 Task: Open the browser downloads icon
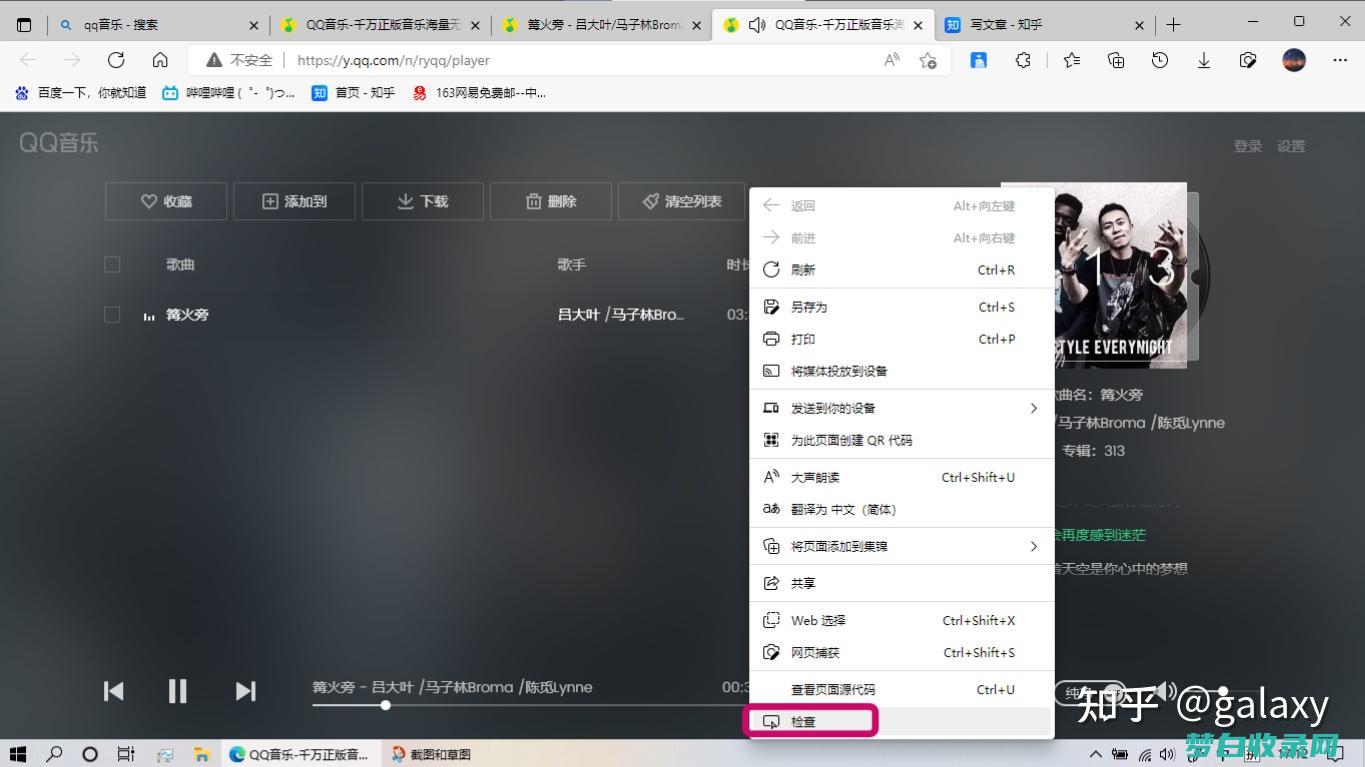click(1204, 60)
